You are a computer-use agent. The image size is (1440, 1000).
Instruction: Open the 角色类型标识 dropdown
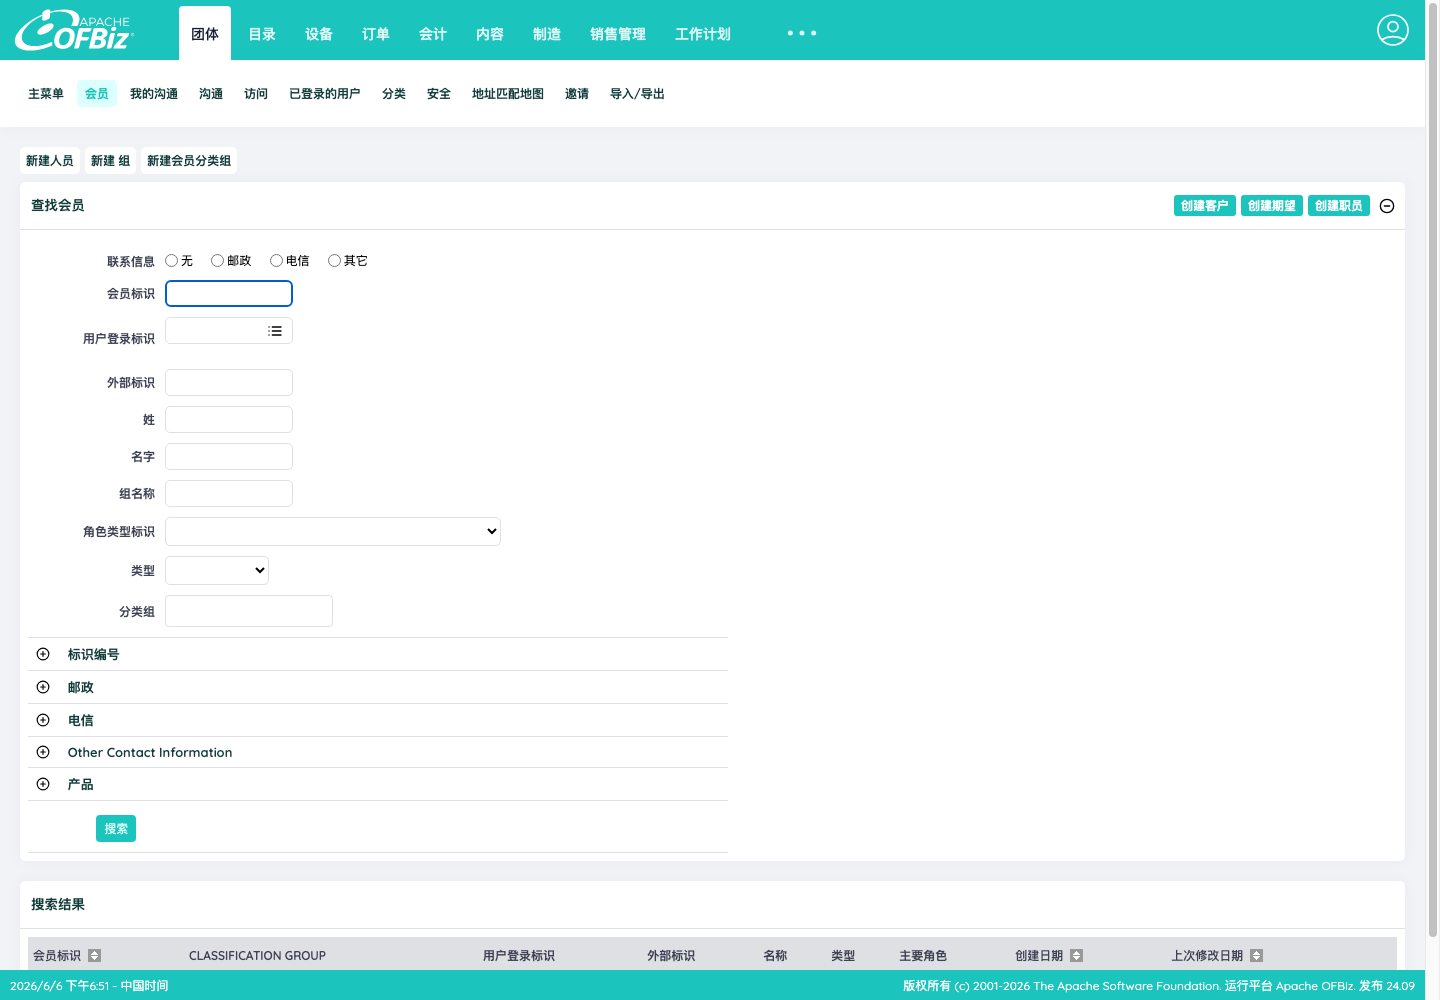(333, 531)
